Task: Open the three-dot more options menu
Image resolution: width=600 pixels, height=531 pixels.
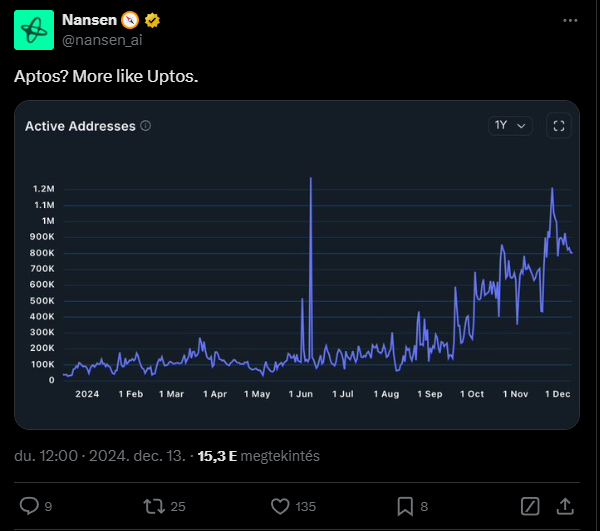Action: click(569, 20)
